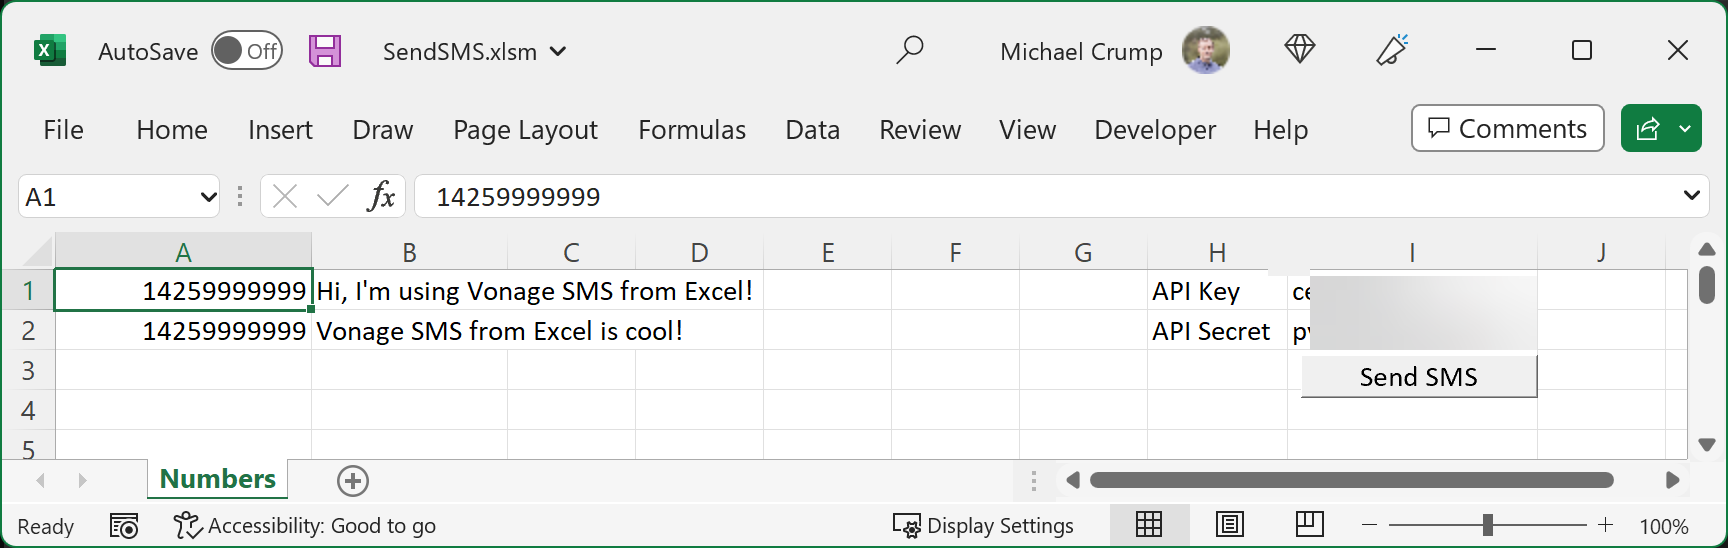Select cell 'Hi, I'm using Vonage SMS from Excel!'
This screenshot has height=548, width=1728.
point(409,291)
